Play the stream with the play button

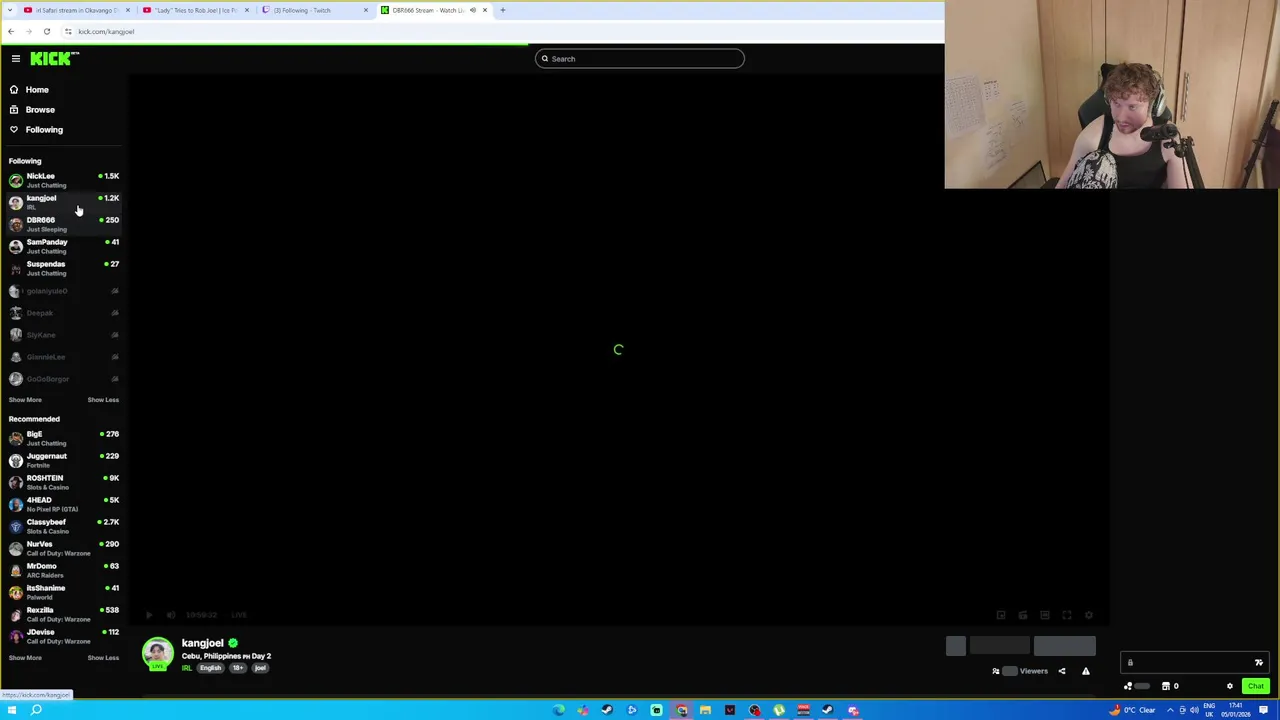(149, 615)
